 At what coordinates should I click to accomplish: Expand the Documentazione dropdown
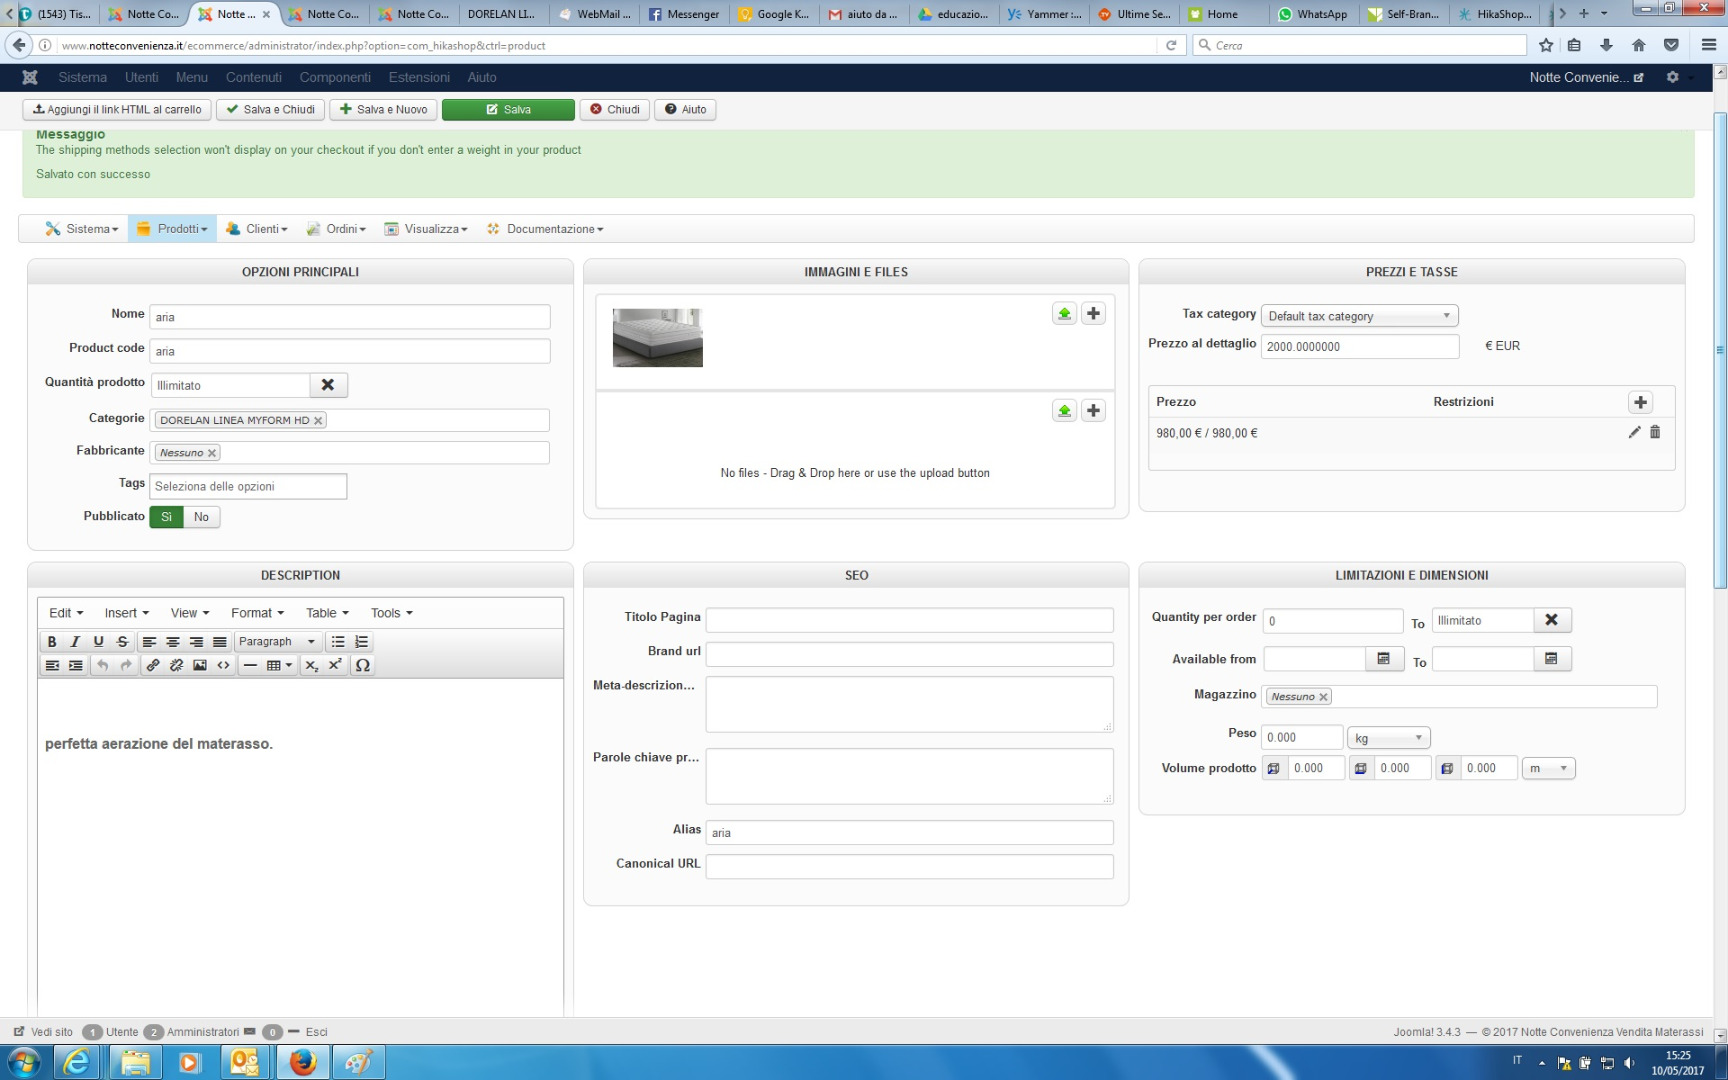pos(545,229)
